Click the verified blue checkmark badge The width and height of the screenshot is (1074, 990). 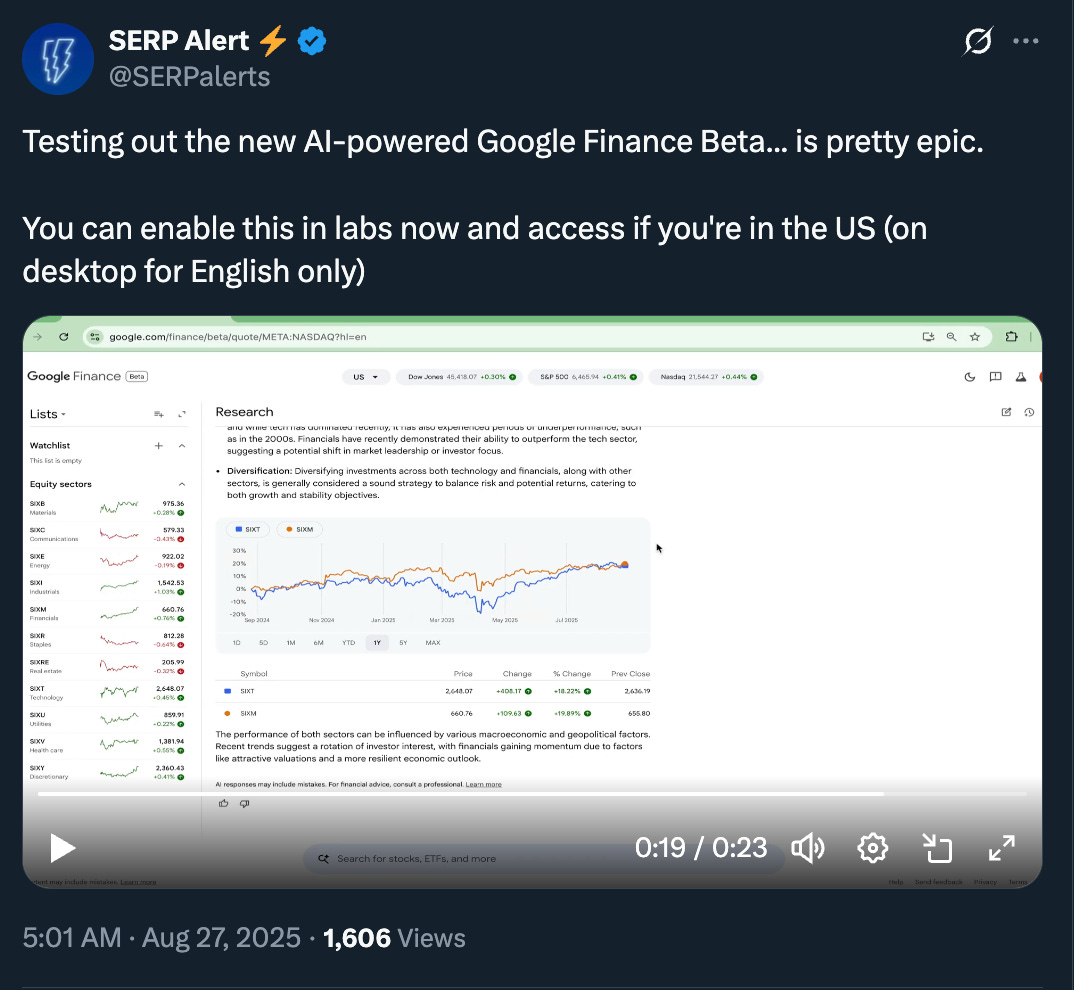[312, 41]
